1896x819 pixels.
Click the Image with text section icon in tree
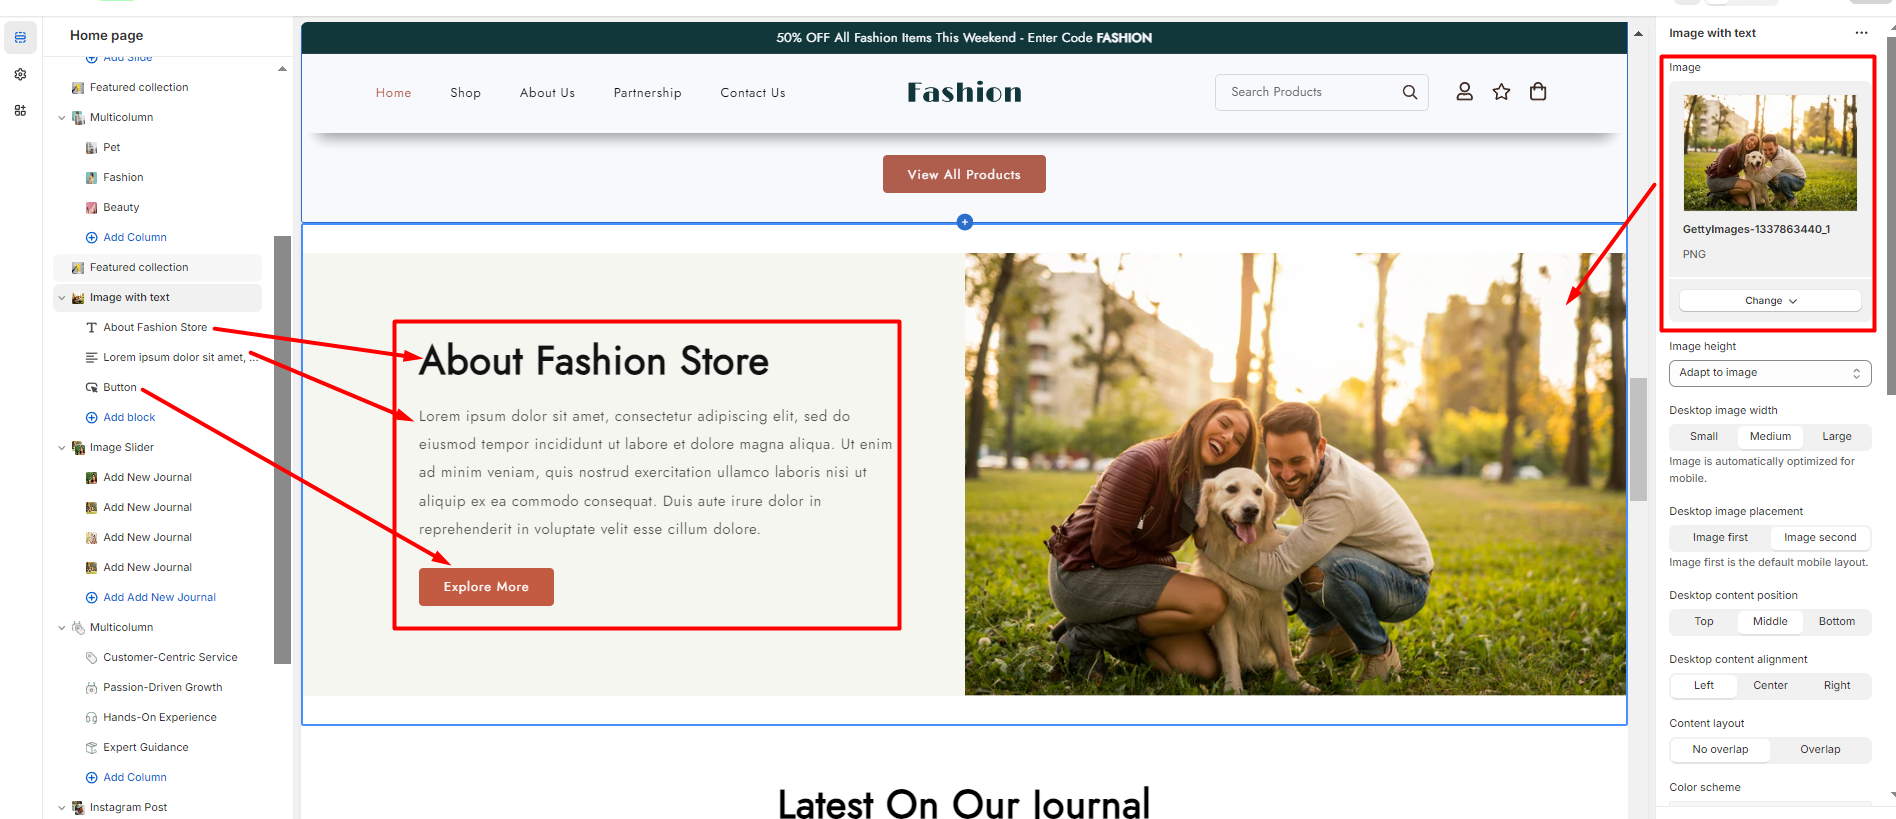(x=78, y=297)
